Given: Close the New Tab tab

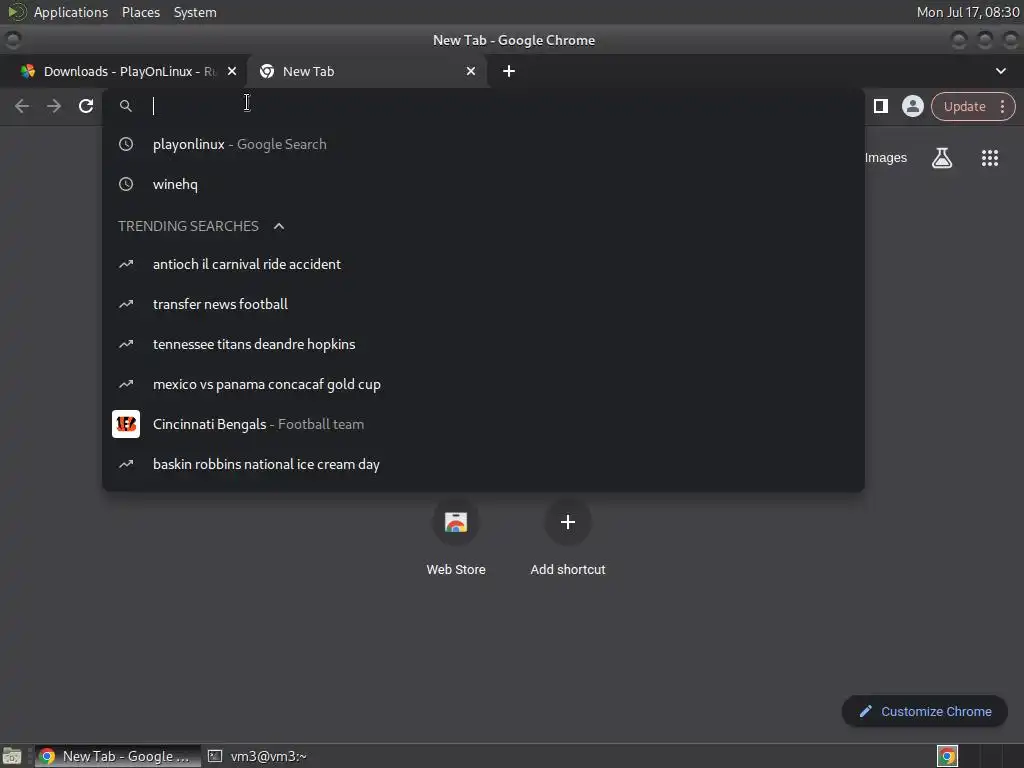Looking at the screenshot, I should (470, 71).
